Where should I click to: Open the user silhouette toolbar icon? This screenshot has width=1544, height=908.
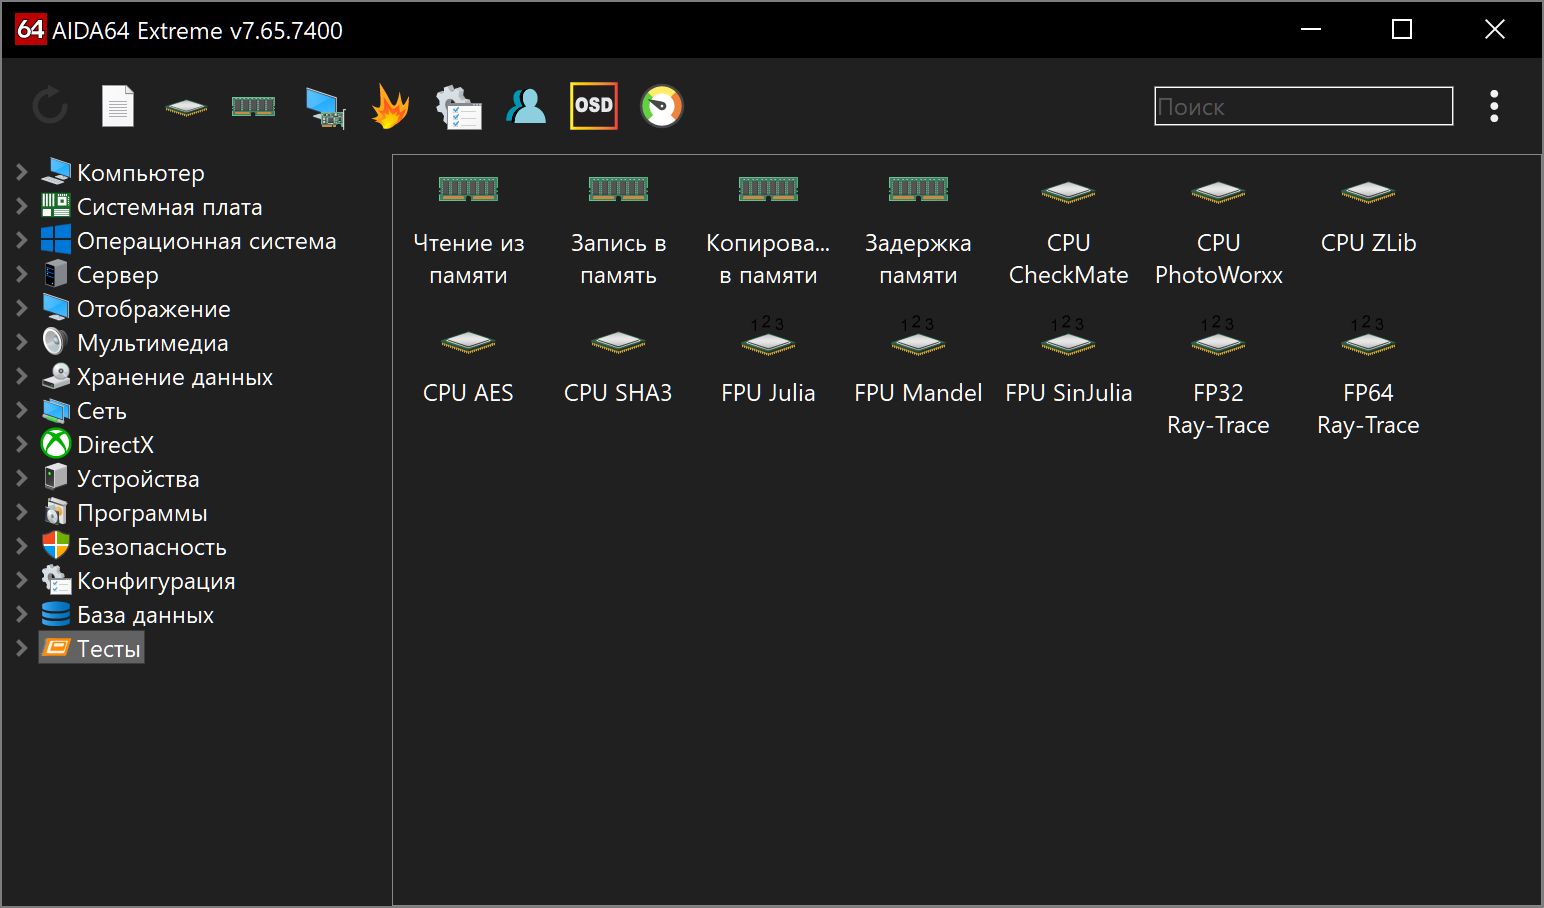click(526, 106)
